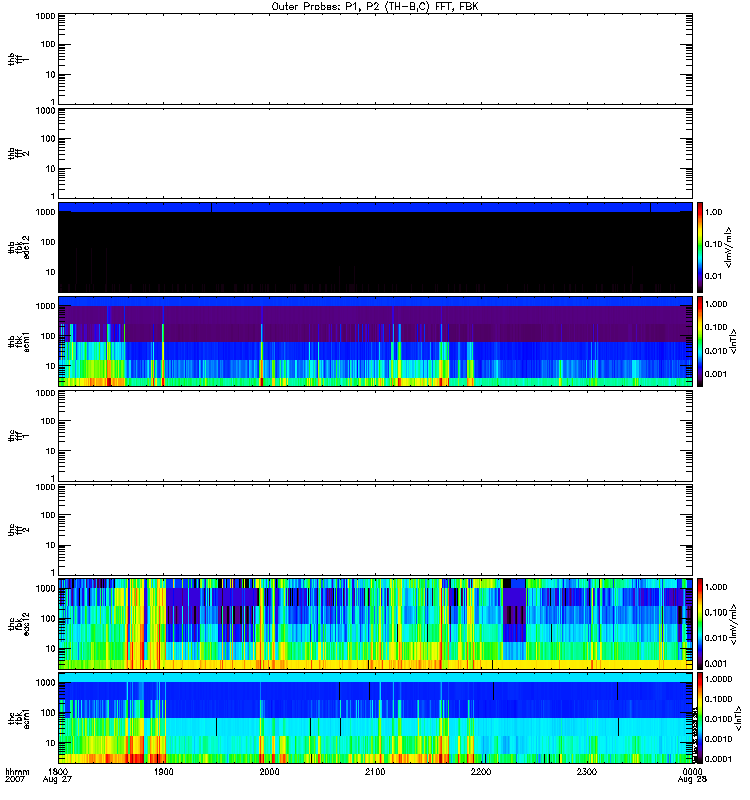The image size is (750, 800).
Task: Click the 1900 time axis label
Action: click(x=164, y=773)
